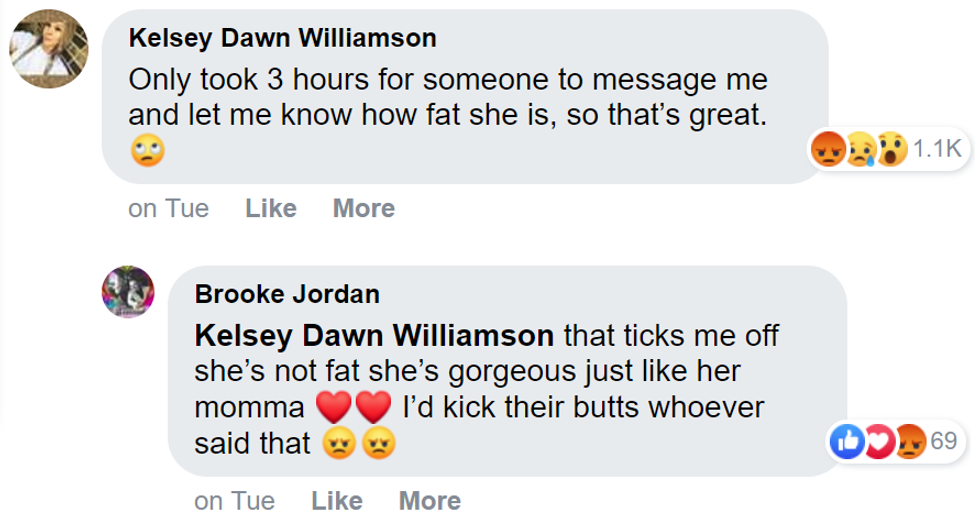
Task: Open More options under Brooke Jordan's reply
Action: (x=429, y=500)
